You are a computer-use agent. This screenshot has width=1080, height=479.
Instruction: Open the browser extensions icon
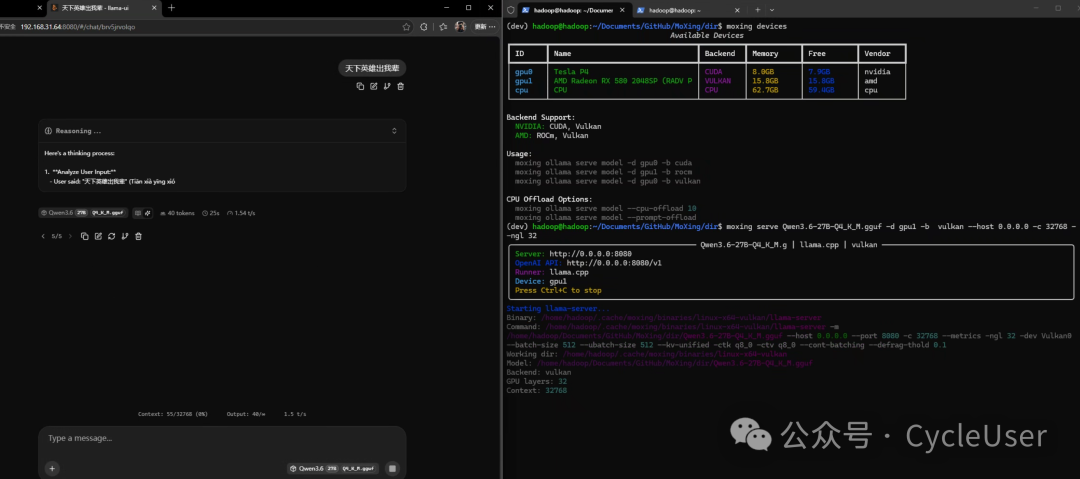[424, 26]
